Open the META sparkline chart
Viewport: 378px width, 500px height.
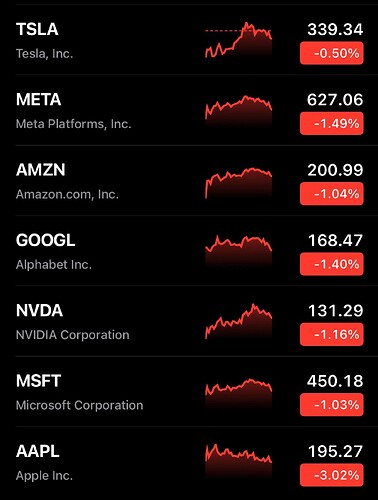click(239, 110)
